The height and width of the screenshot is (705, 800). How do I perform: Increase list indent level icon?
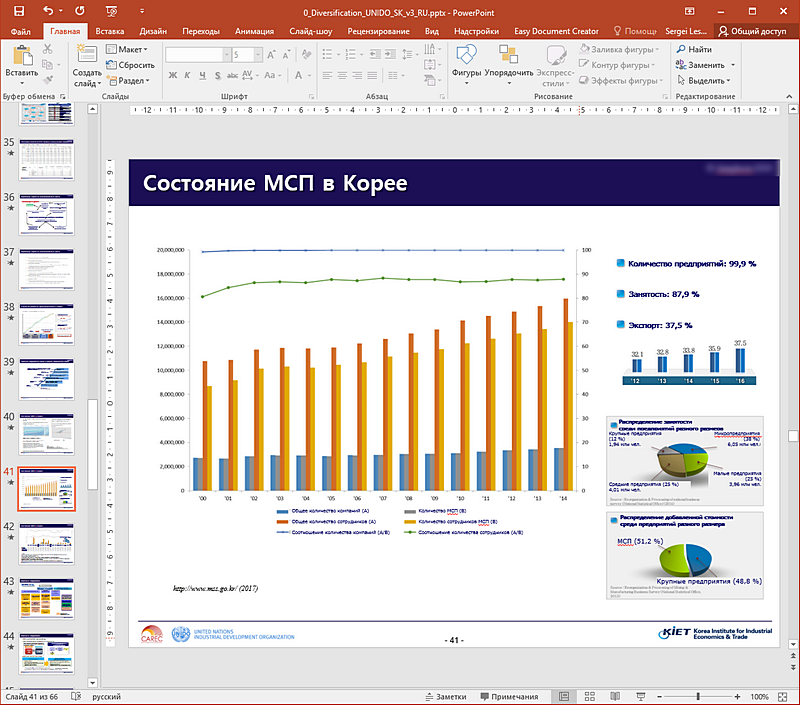pos(390,54)
